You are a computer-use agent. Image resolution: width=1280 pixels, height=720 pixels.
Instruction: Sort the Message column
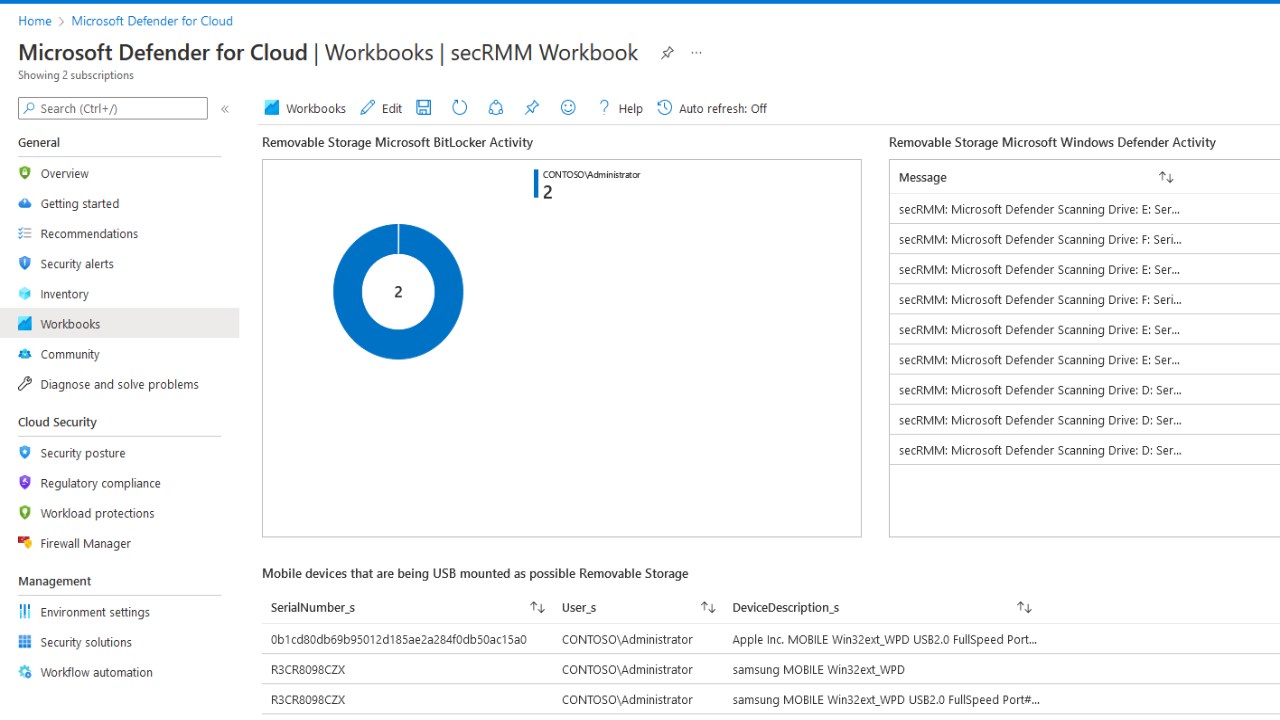click(x=1166, y=177)
